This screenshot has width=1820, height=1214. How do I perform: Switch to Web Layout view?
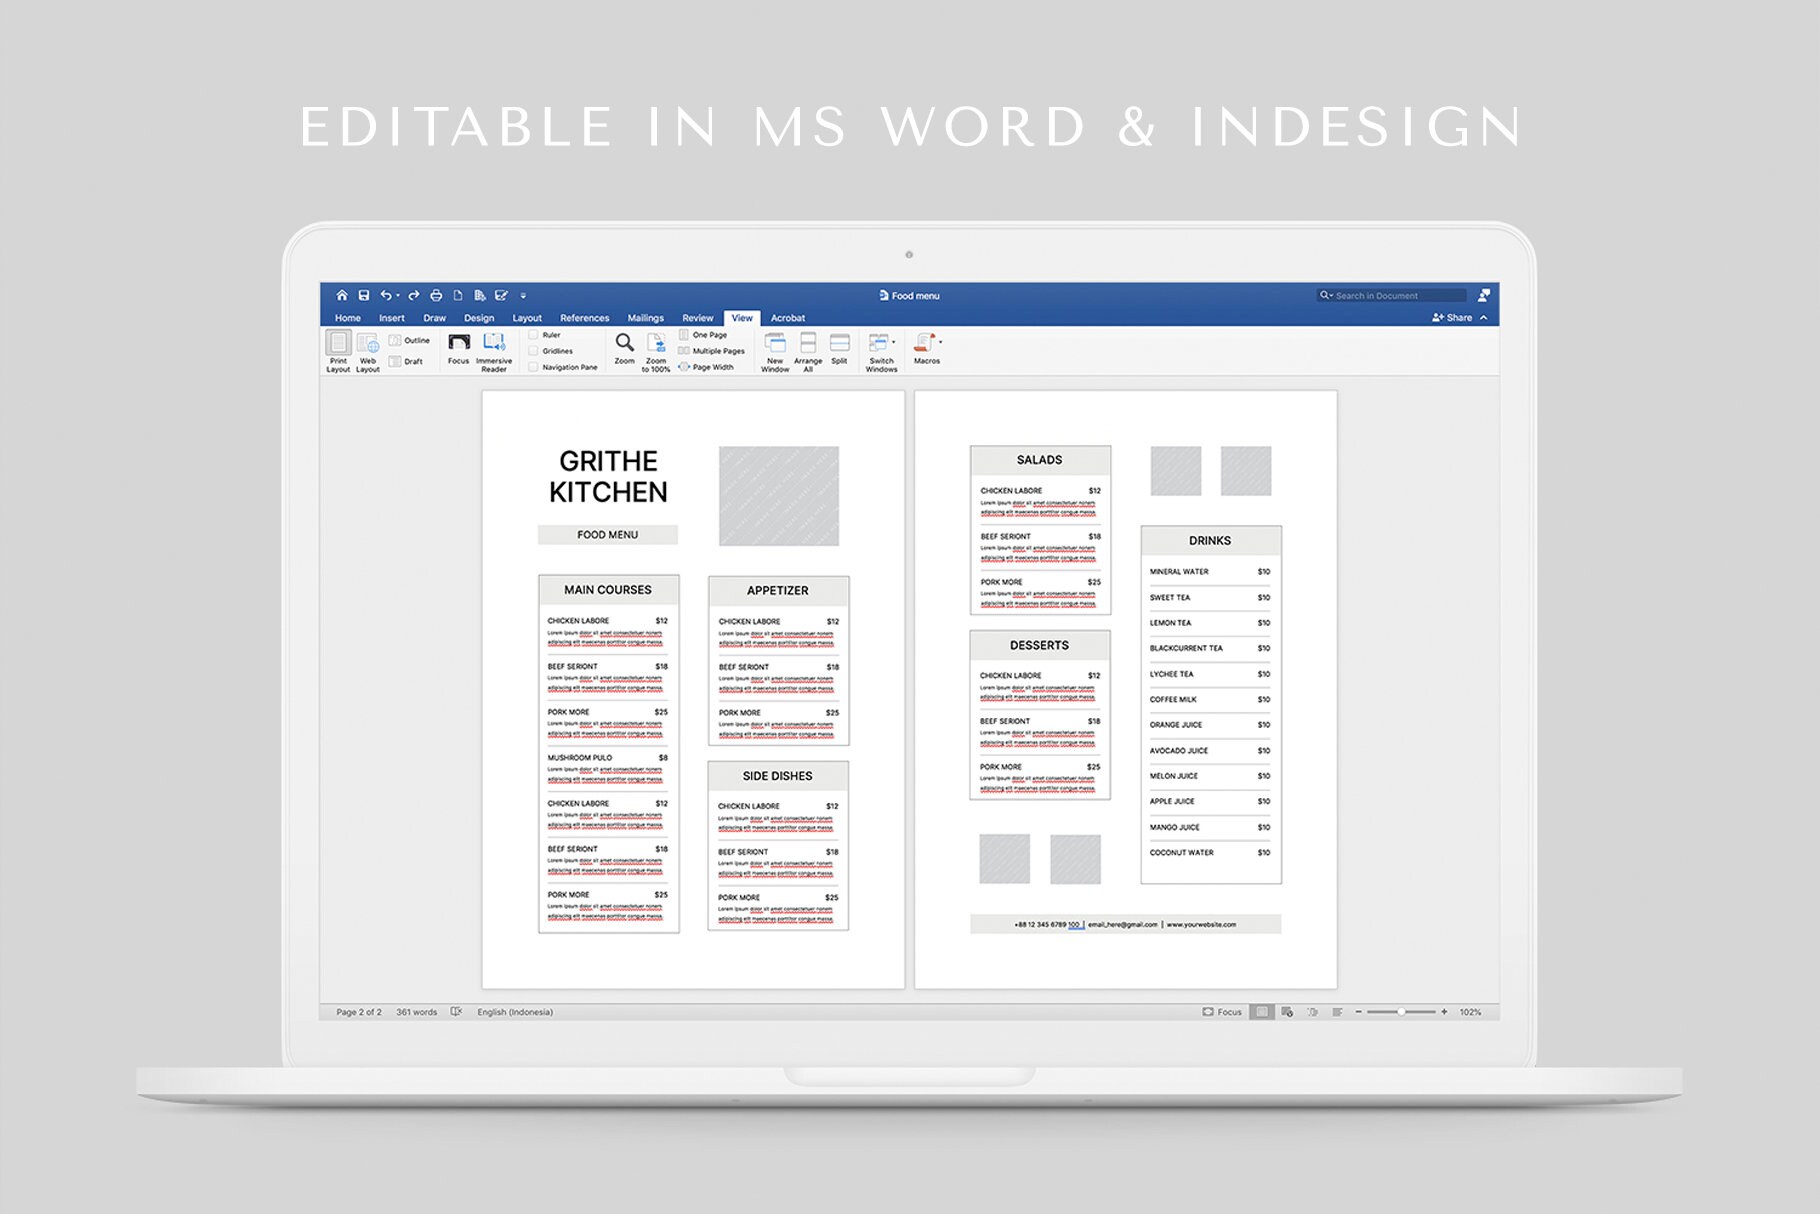[x=368, y=347]
